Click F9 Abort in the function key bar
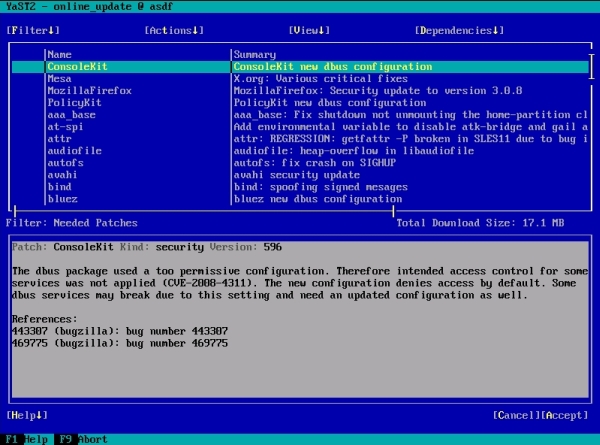The image size is (600, 445). [x=81, y=439]
